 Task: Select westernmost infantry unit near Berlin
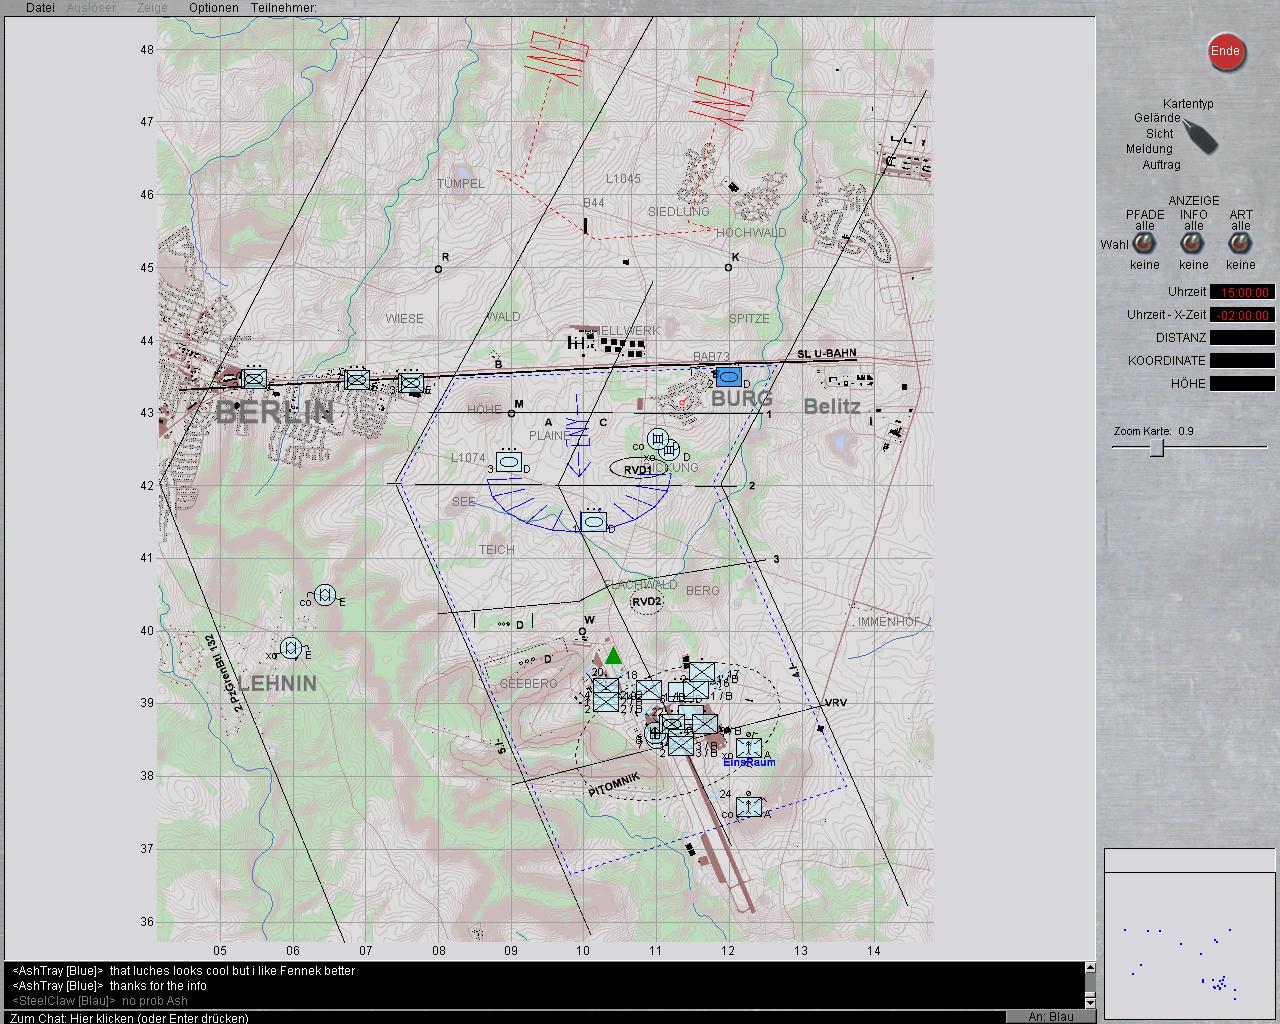click(254, 379)
